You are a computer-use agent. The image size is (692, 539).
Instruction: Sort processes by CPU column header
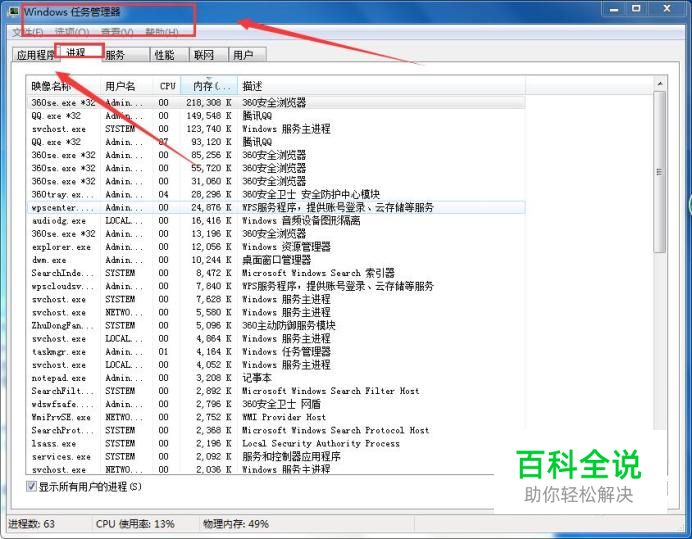(x=167, y=86)
